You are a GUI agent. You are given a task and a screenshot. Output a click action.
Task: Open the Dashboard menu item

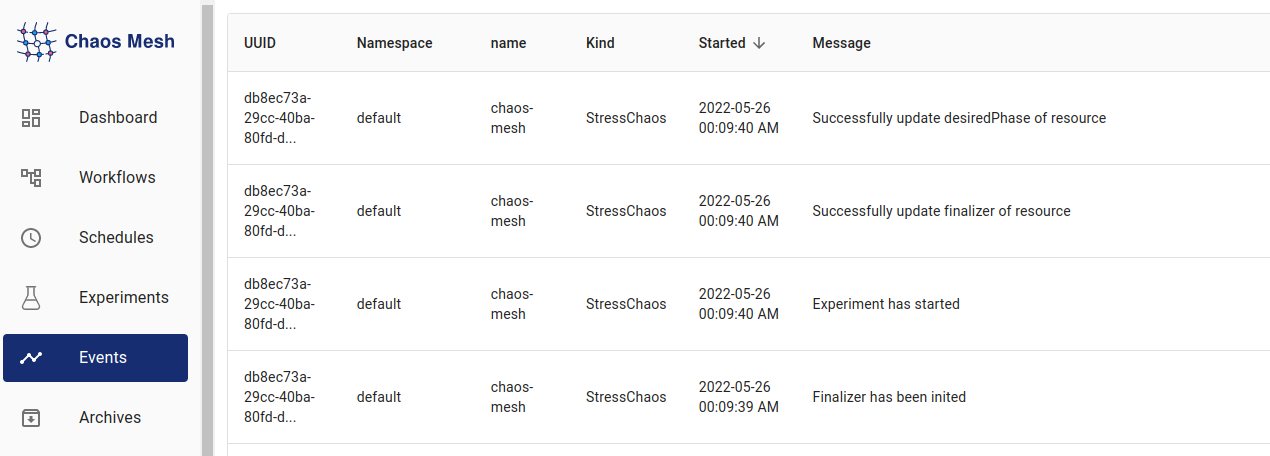(118, 118)
